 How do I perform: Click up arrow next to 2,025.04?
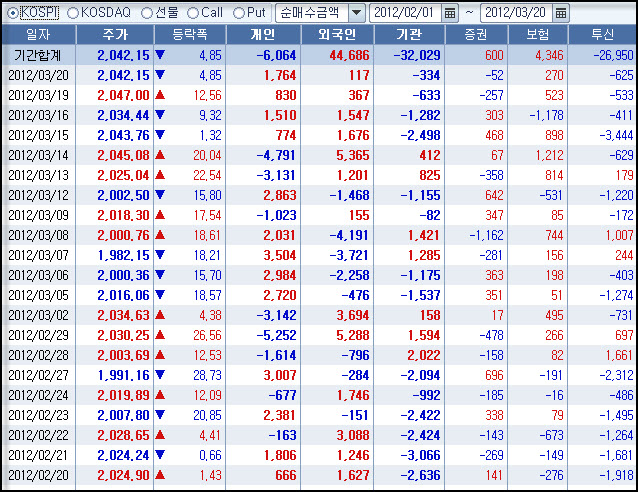coord(160,175)
